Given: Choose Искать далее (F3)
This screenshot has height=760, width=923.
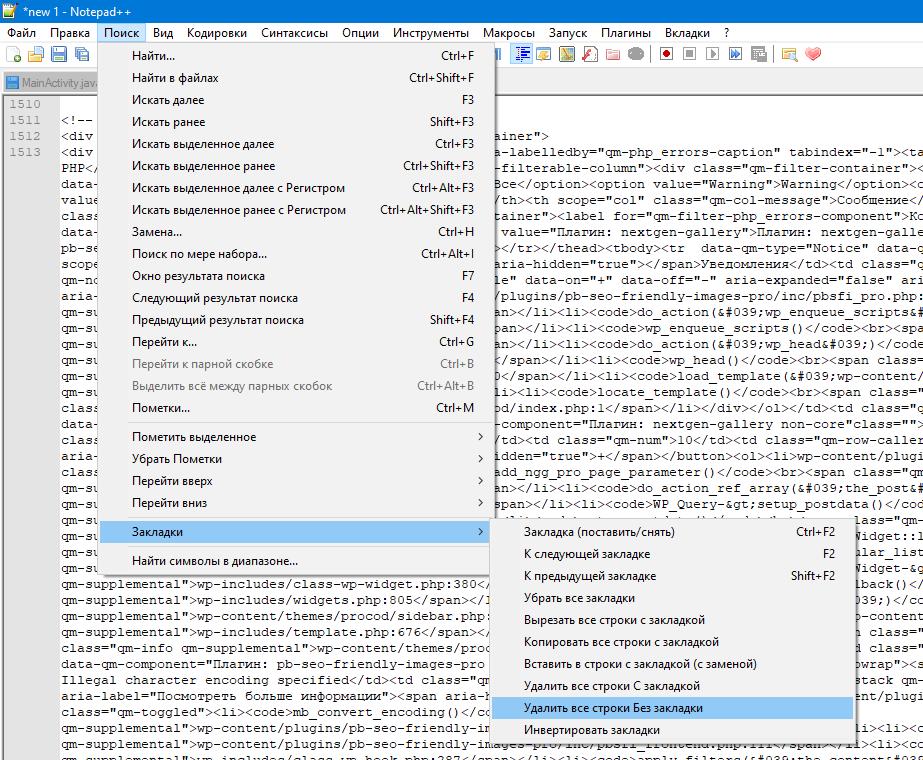Looking at the screenshot, I should point(296,100).
